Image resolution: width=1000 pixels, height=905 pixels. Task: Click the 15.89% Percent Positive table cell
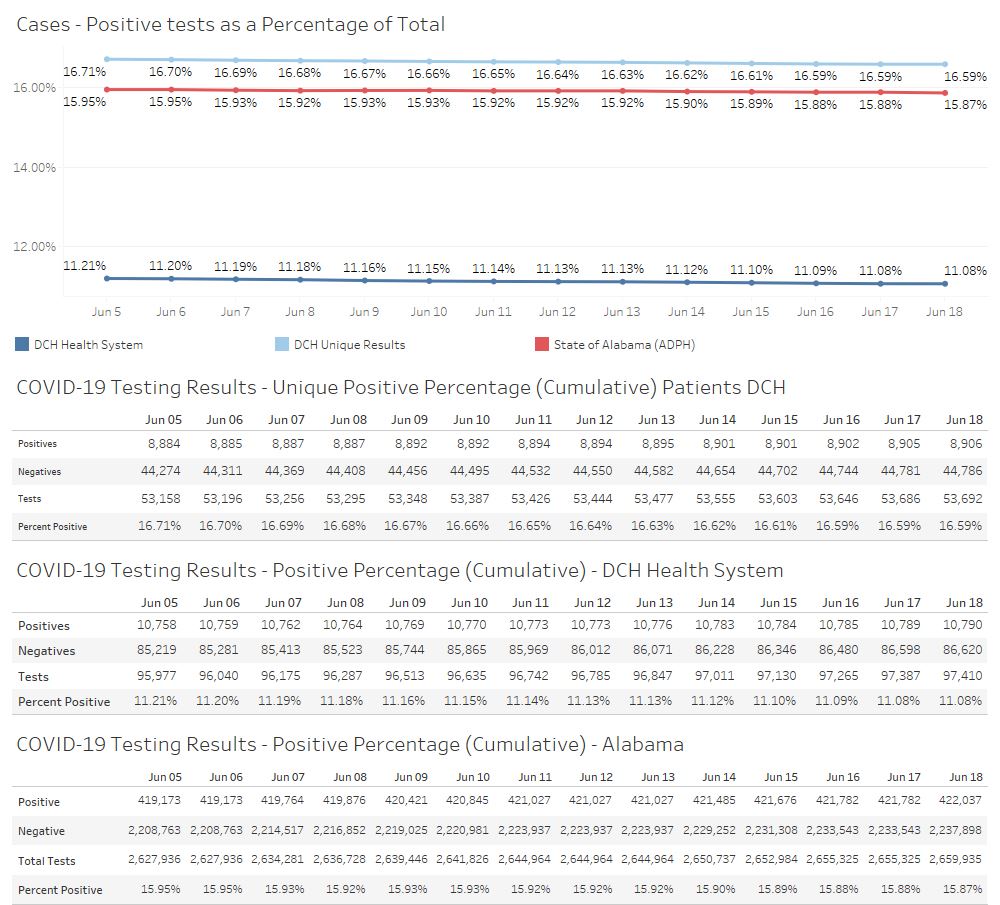click(776, 889)
